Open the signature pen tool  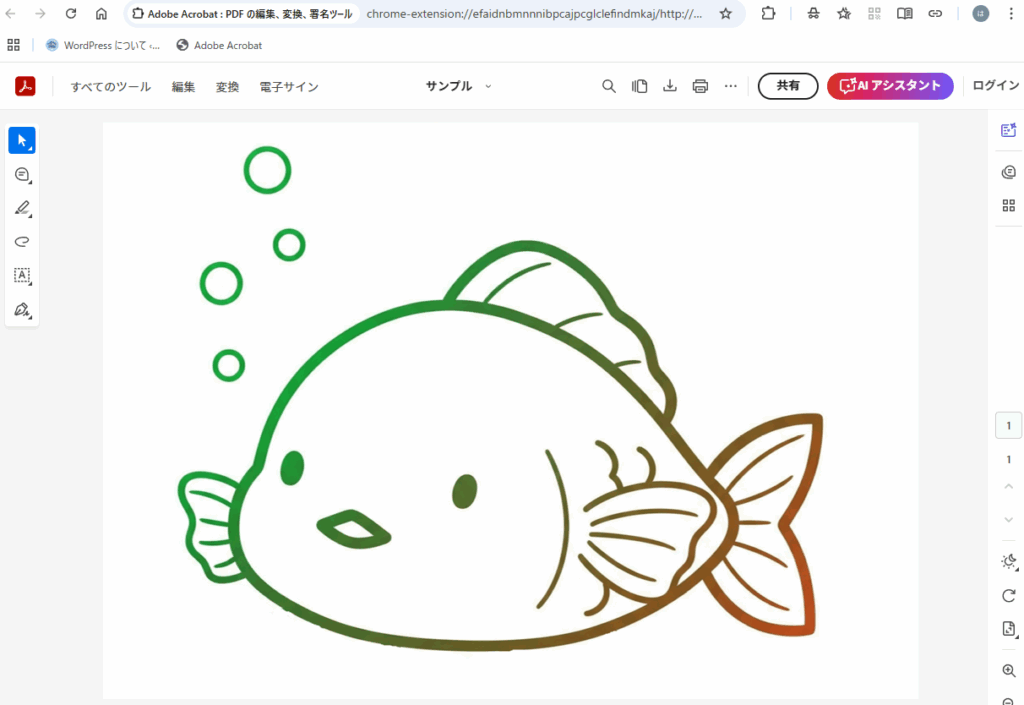(22, 310)
